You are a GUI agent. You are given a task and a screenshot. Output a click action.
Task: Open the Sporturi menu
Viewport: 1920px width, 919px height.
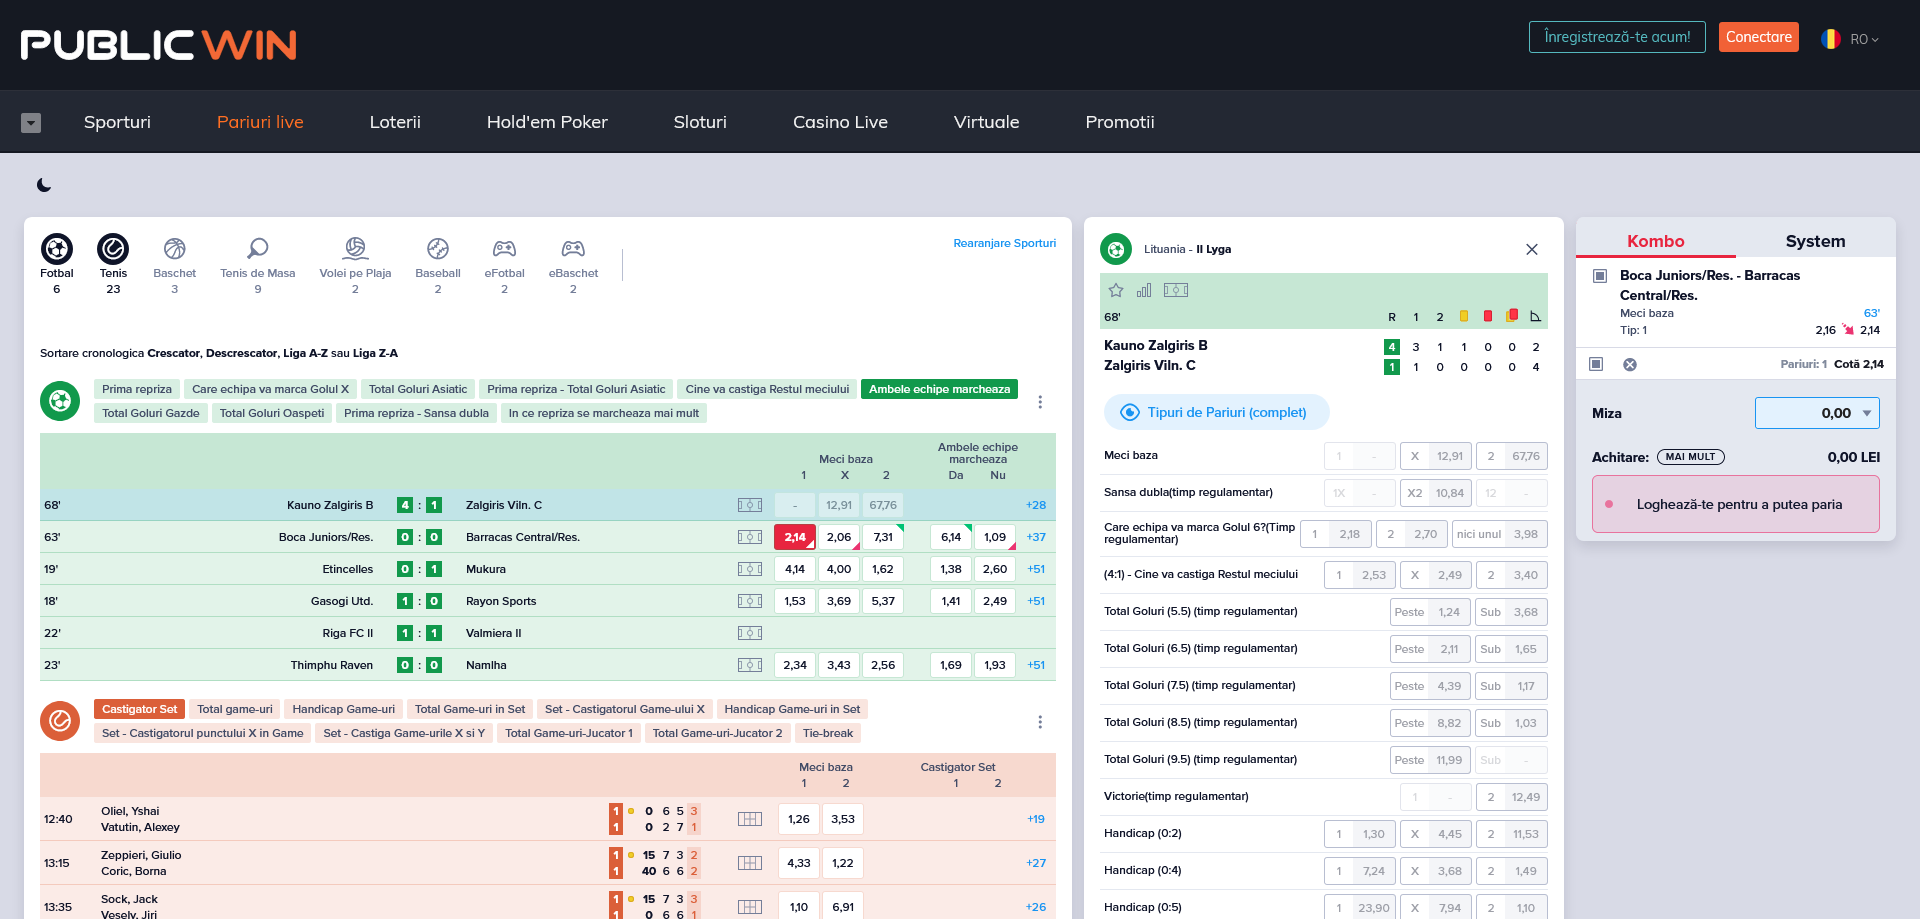(x=117, y=122)
